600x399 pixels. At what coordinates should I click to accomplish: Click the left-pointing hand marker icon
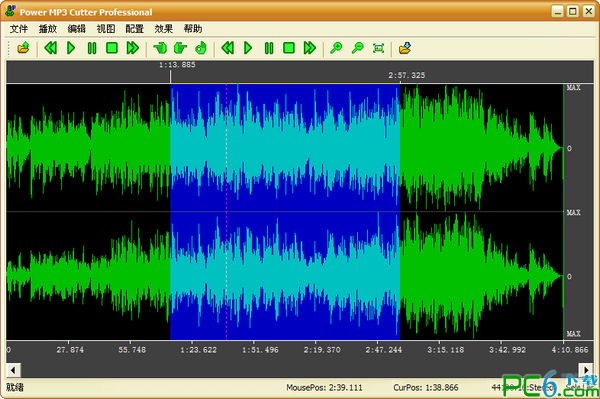pos(160,48)
